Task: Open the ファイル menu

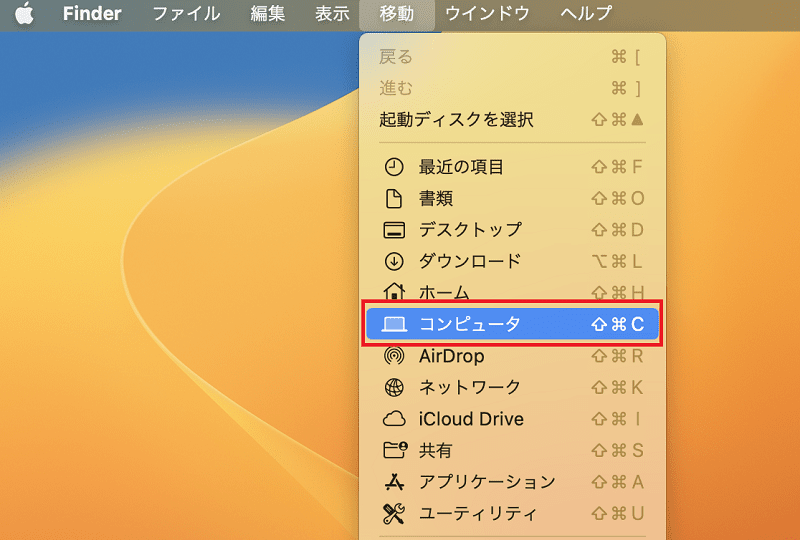Action: (186, 14)
